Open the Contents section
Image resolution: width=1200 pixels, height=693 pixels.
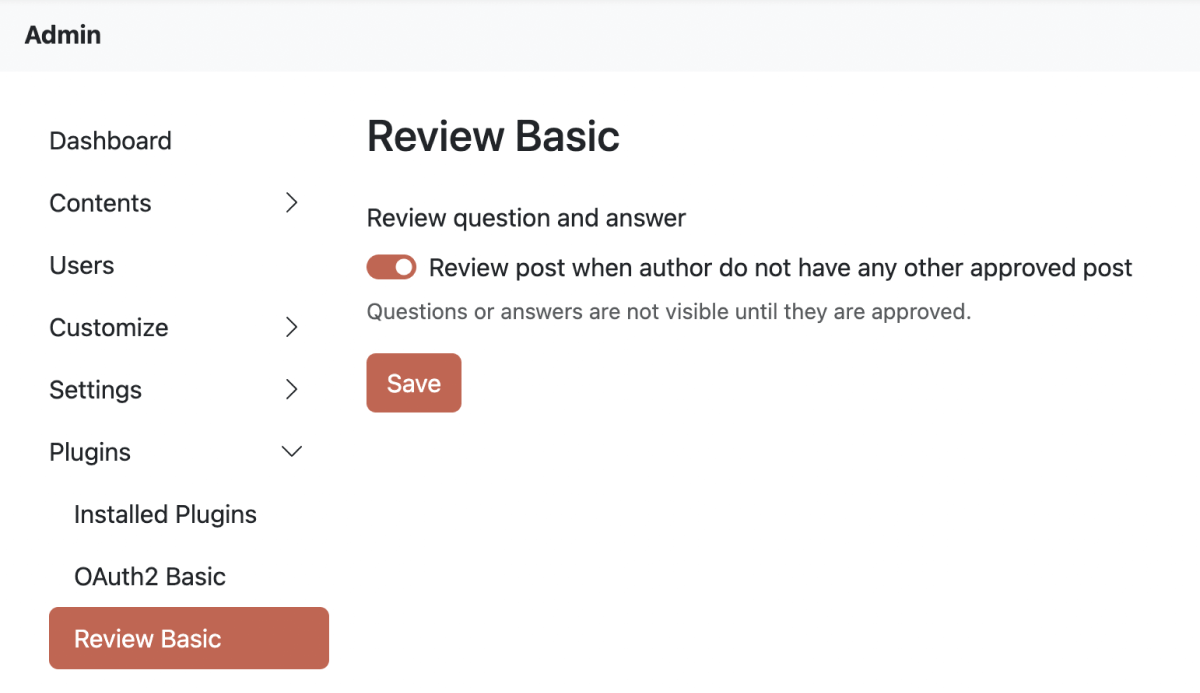100,202
